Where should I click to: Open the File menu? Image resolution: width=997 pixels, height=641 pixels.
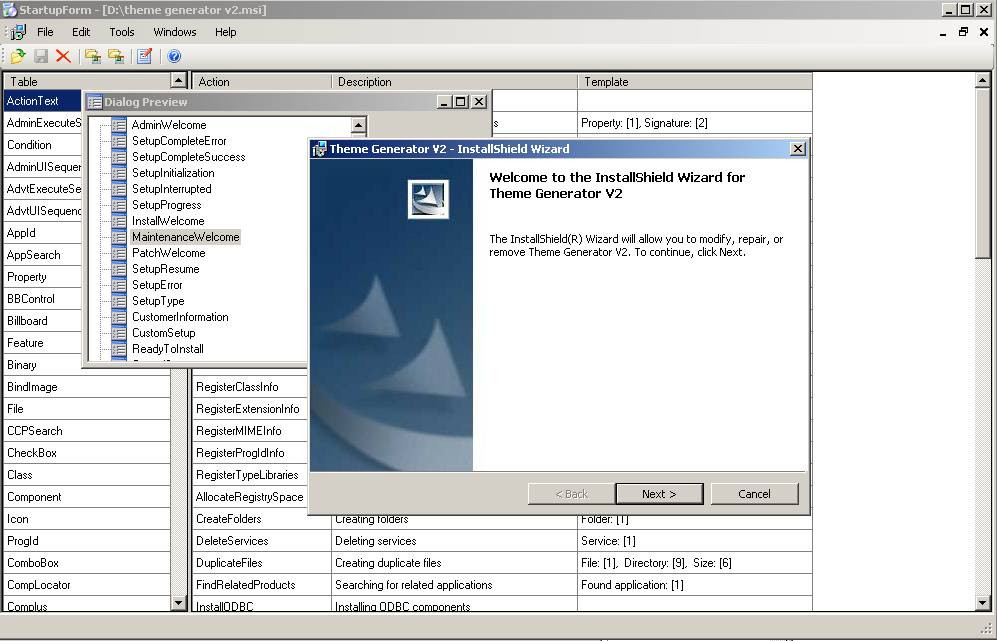45,32
